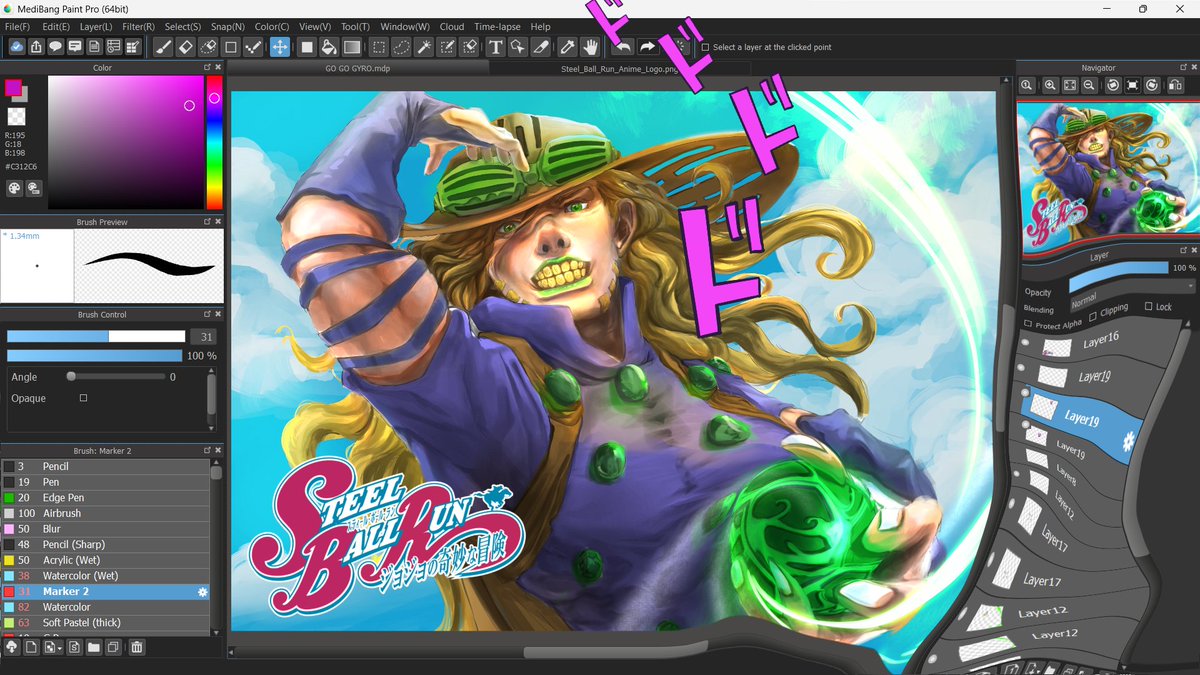
Task: Click the color palette icon in Color panel
Action: (14, 187)
